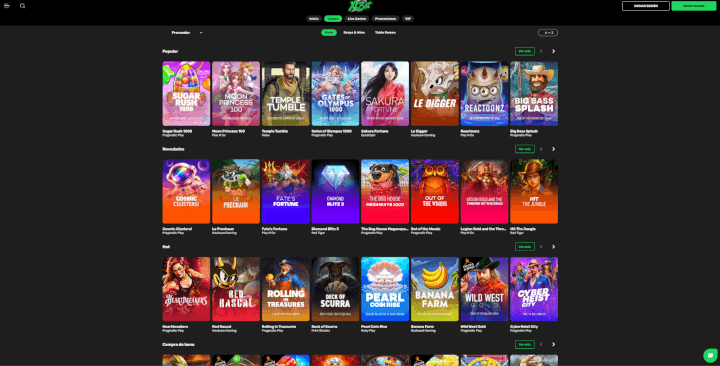720x366 pixels.
Task: Open The Dog House Megaways 1000 thumbnail
Action: [x=385, y=191]
